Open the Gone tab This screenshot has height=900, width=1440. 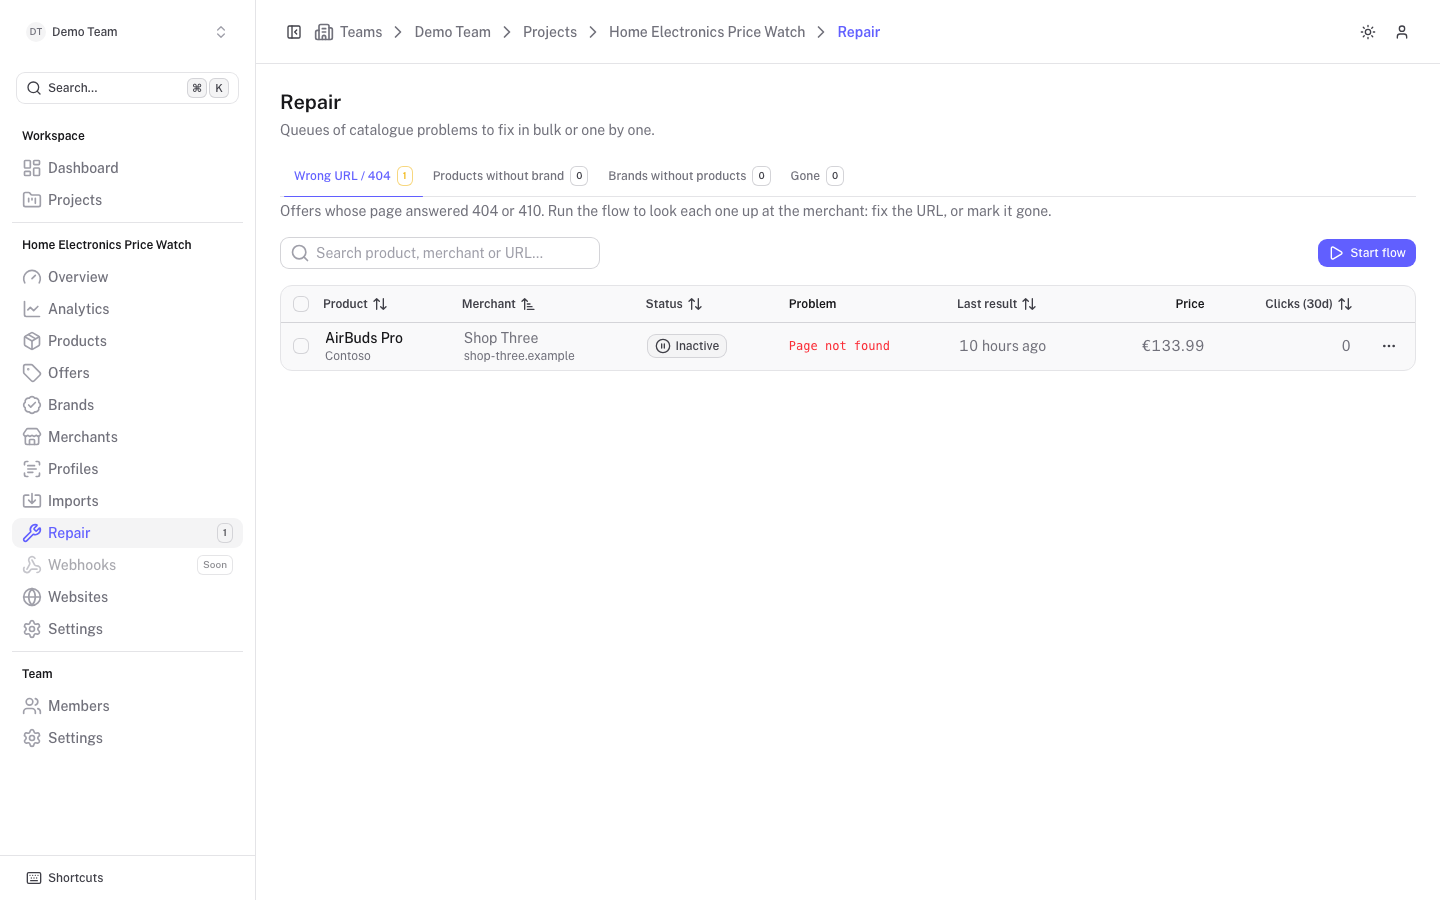click(817, 176)
